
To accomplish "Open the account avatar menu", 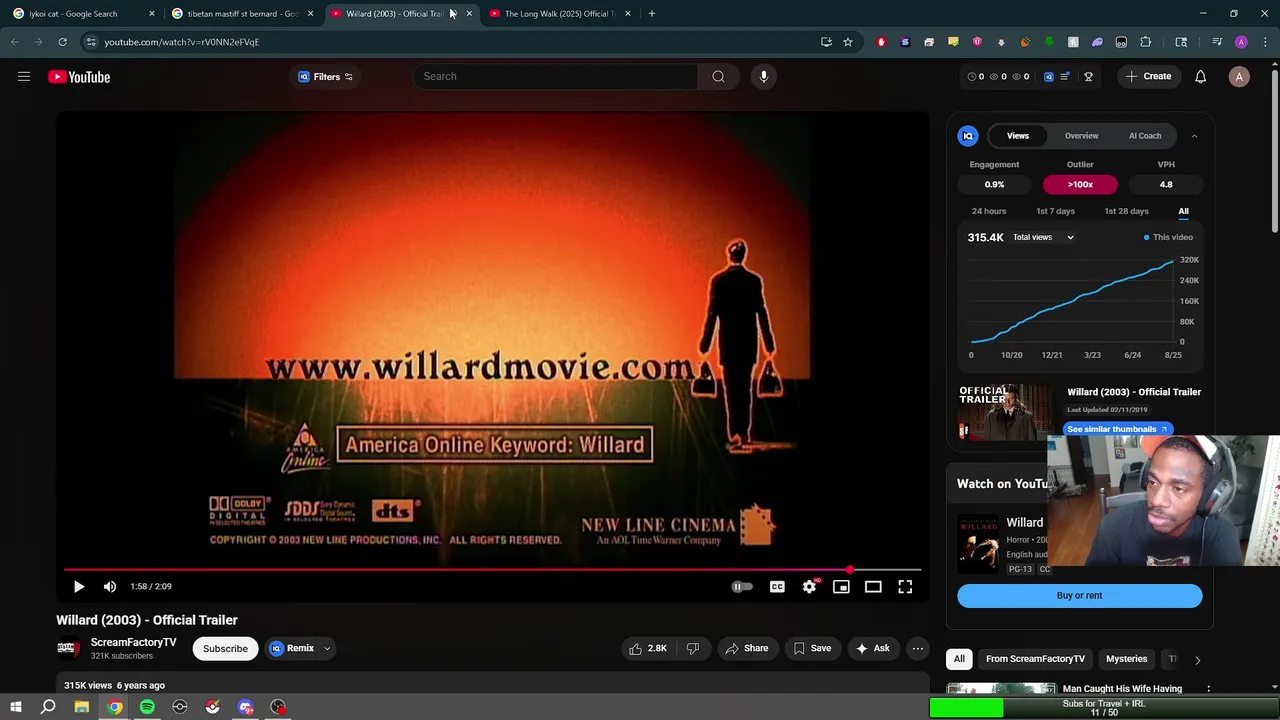I will pos(1239,77).
